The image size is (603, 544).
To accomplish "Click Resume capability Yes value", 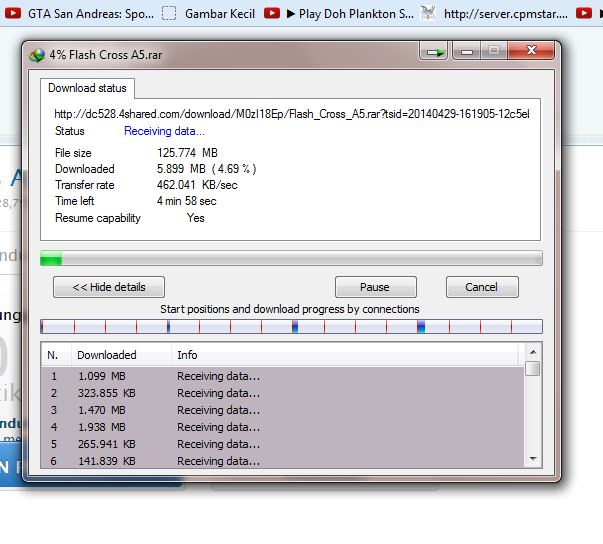I will [196, 218].
